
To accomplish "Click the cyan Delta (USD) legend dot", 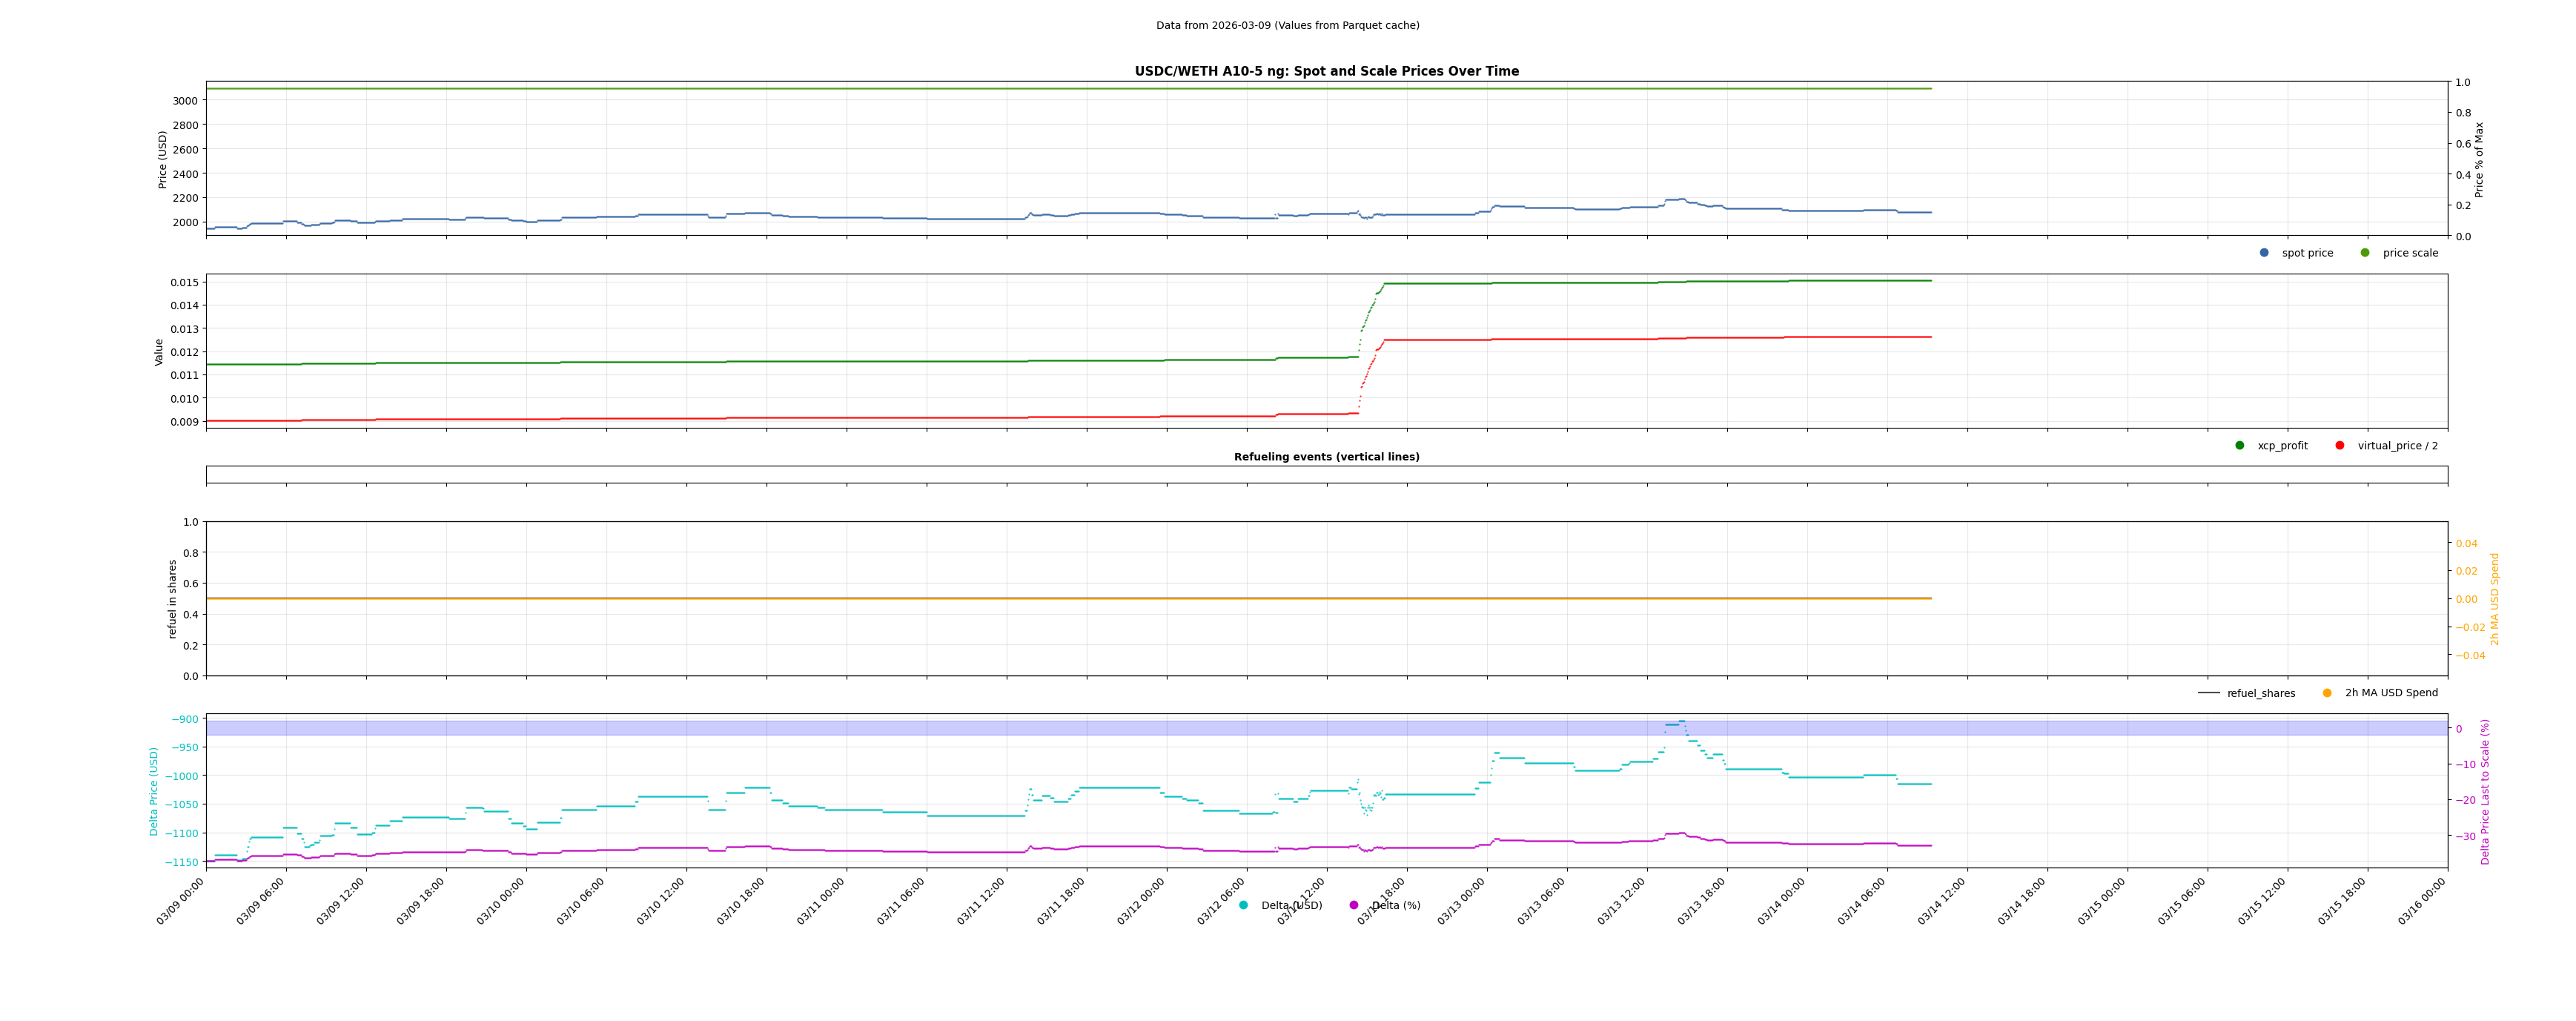I will [x=1244, y=906].
